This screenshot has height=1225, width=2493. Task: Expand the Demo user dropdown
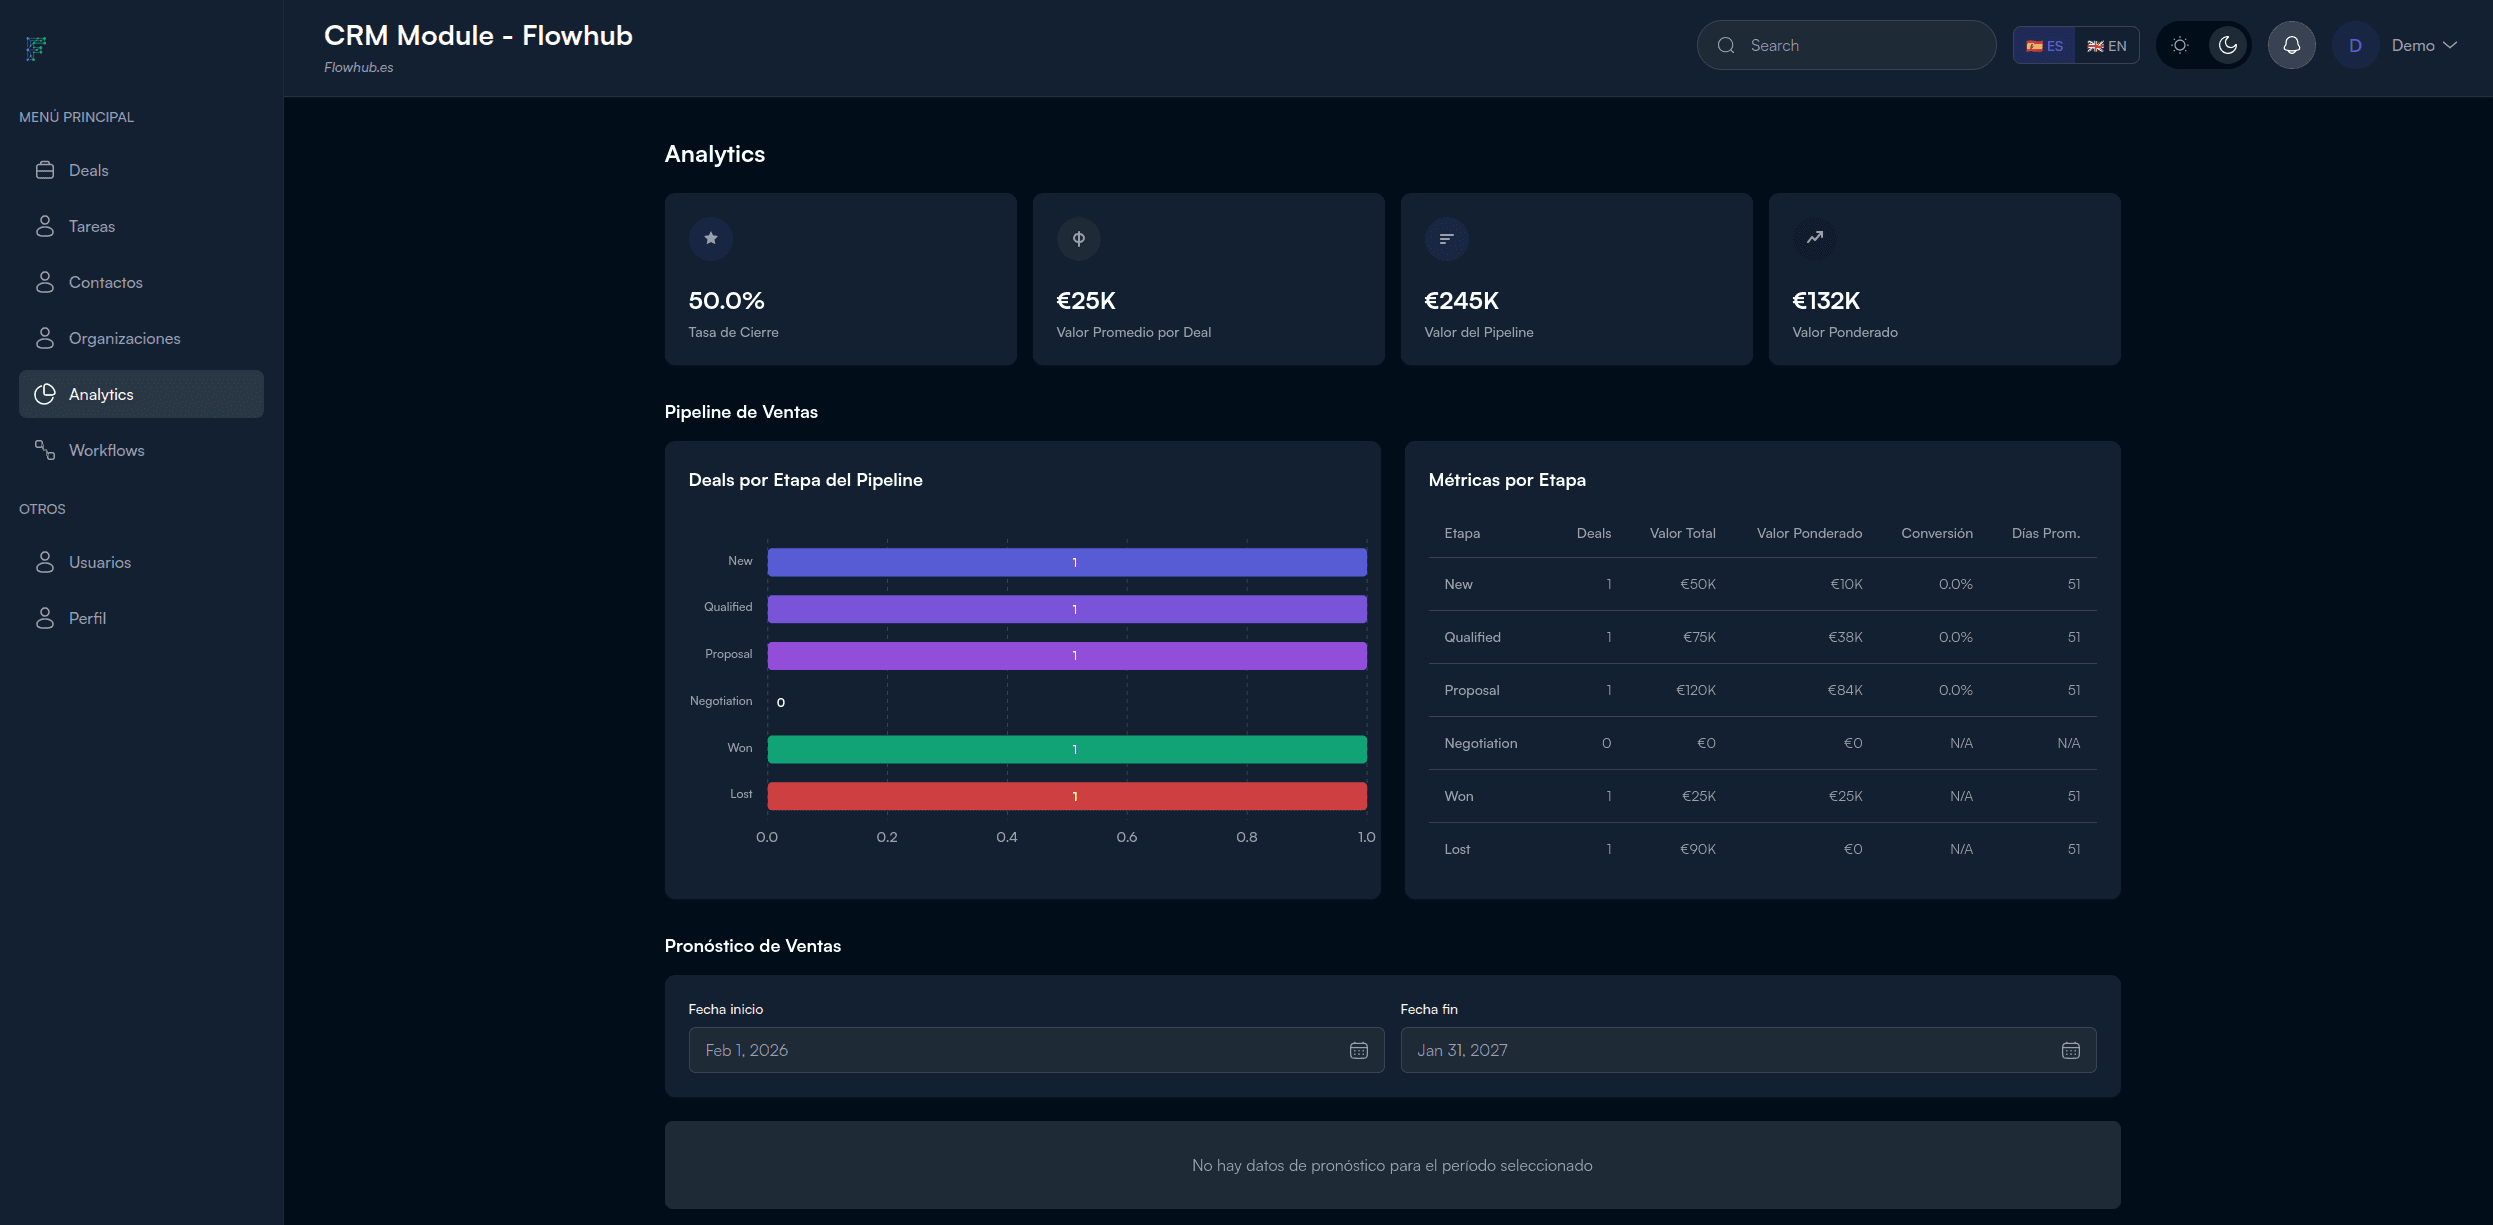(2420, 44)
